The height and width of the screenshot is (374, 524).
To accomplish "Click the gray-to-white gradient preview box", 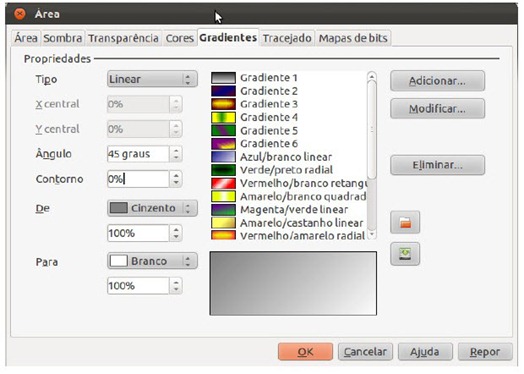I will (x=293, y=283).
